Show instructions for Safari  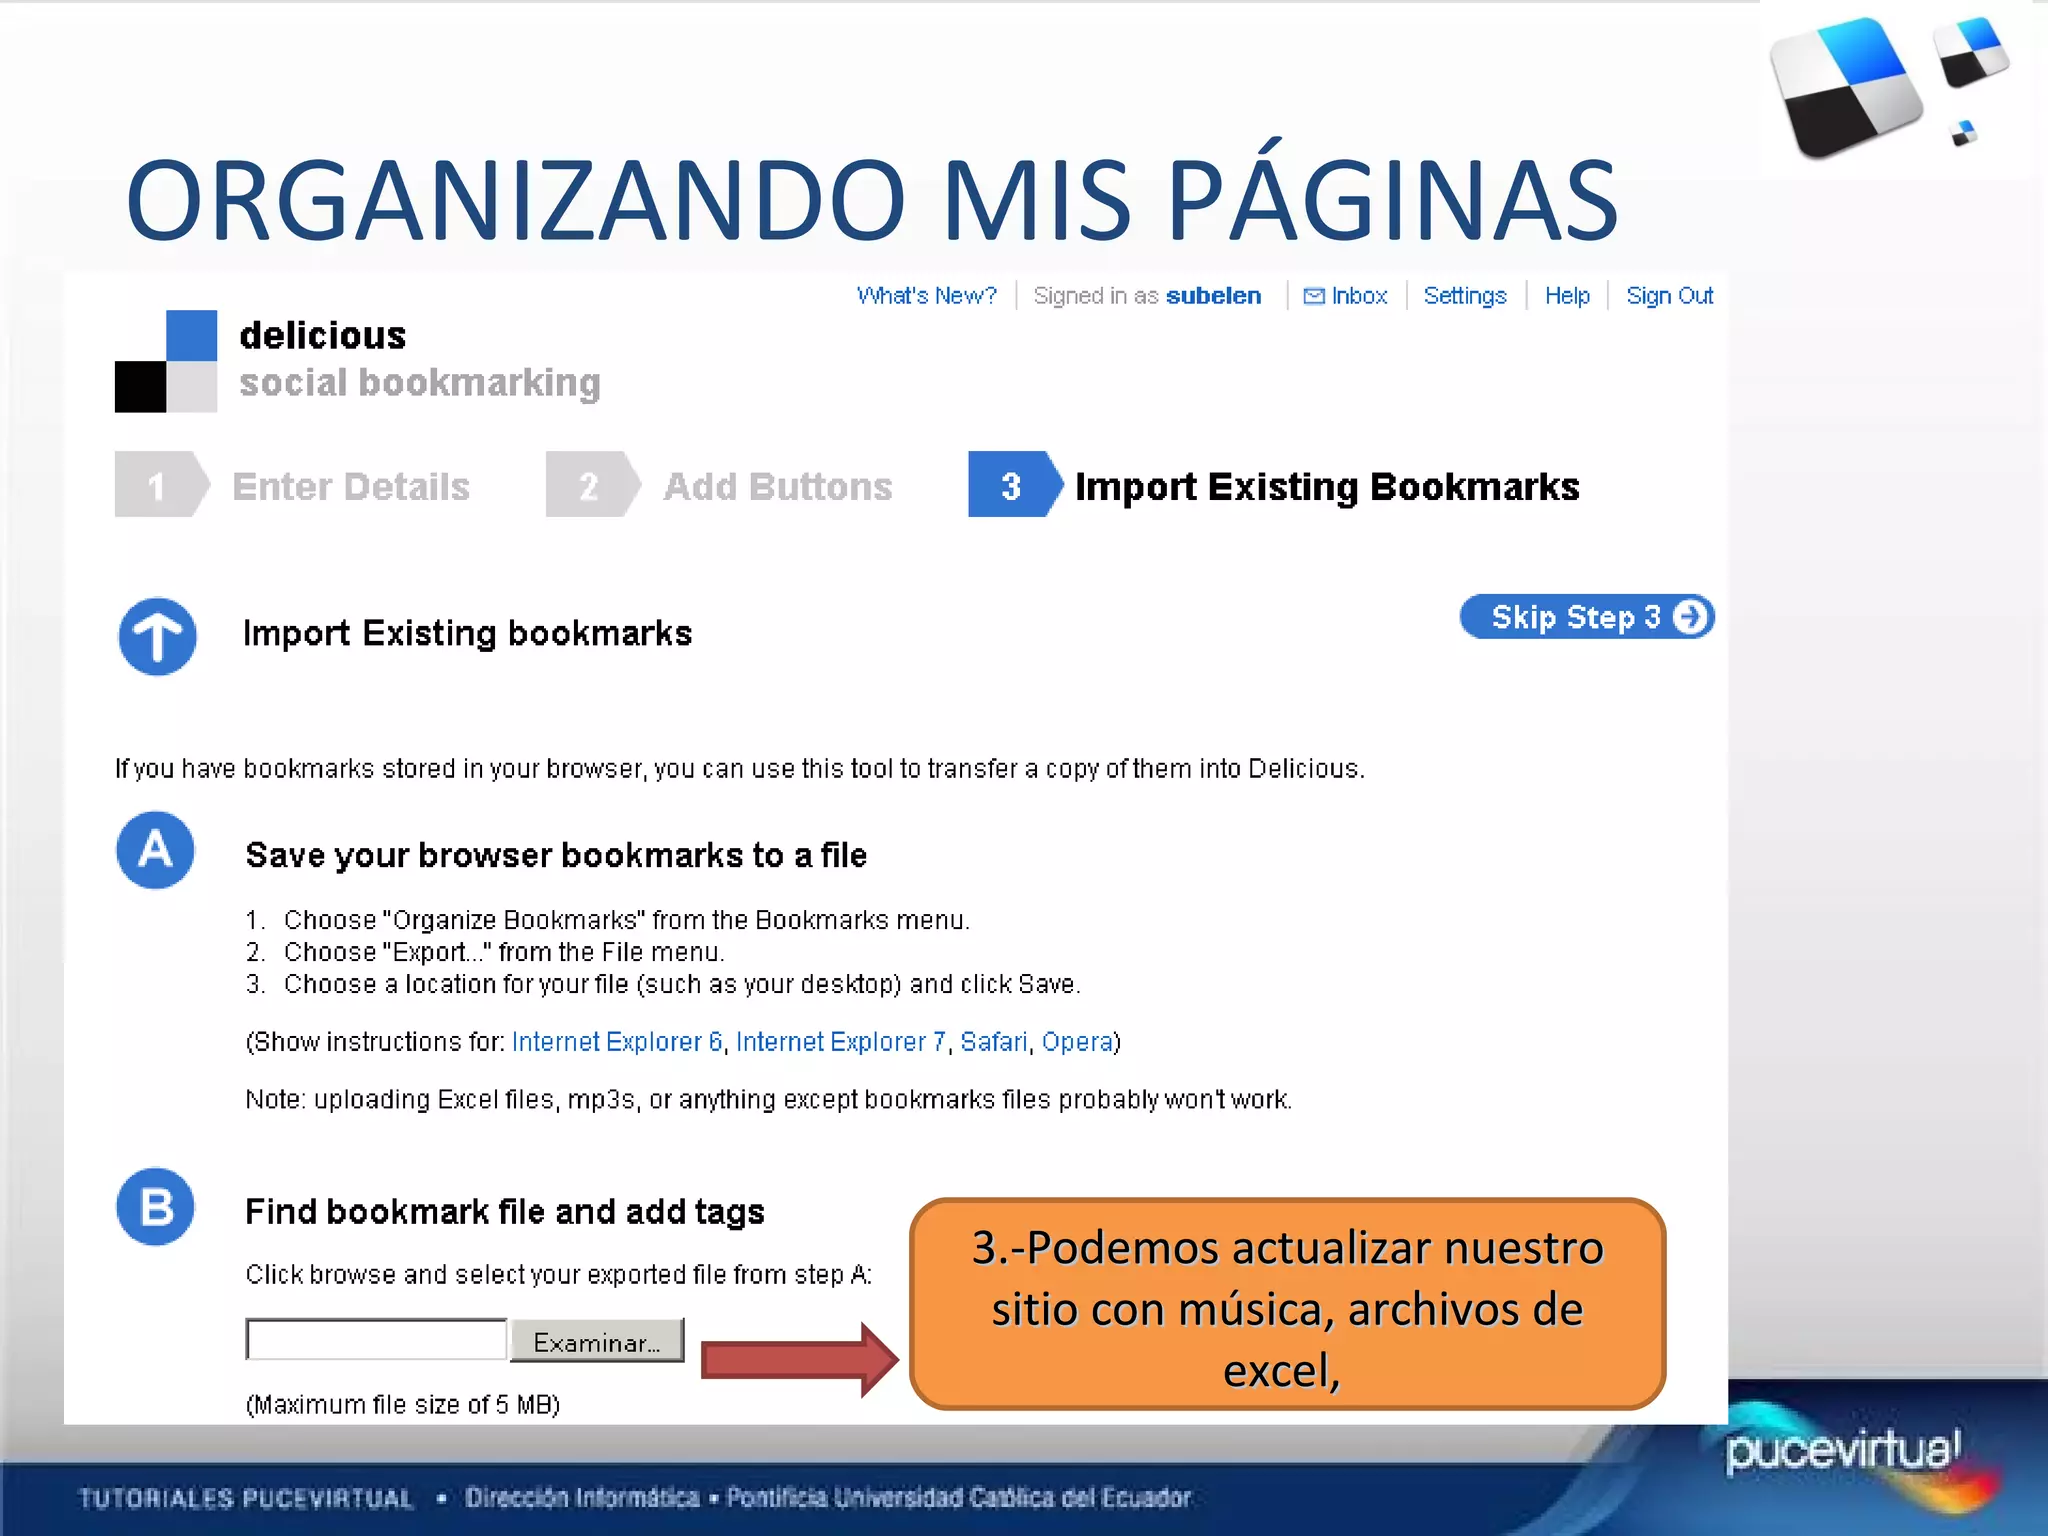(993, 1042)
